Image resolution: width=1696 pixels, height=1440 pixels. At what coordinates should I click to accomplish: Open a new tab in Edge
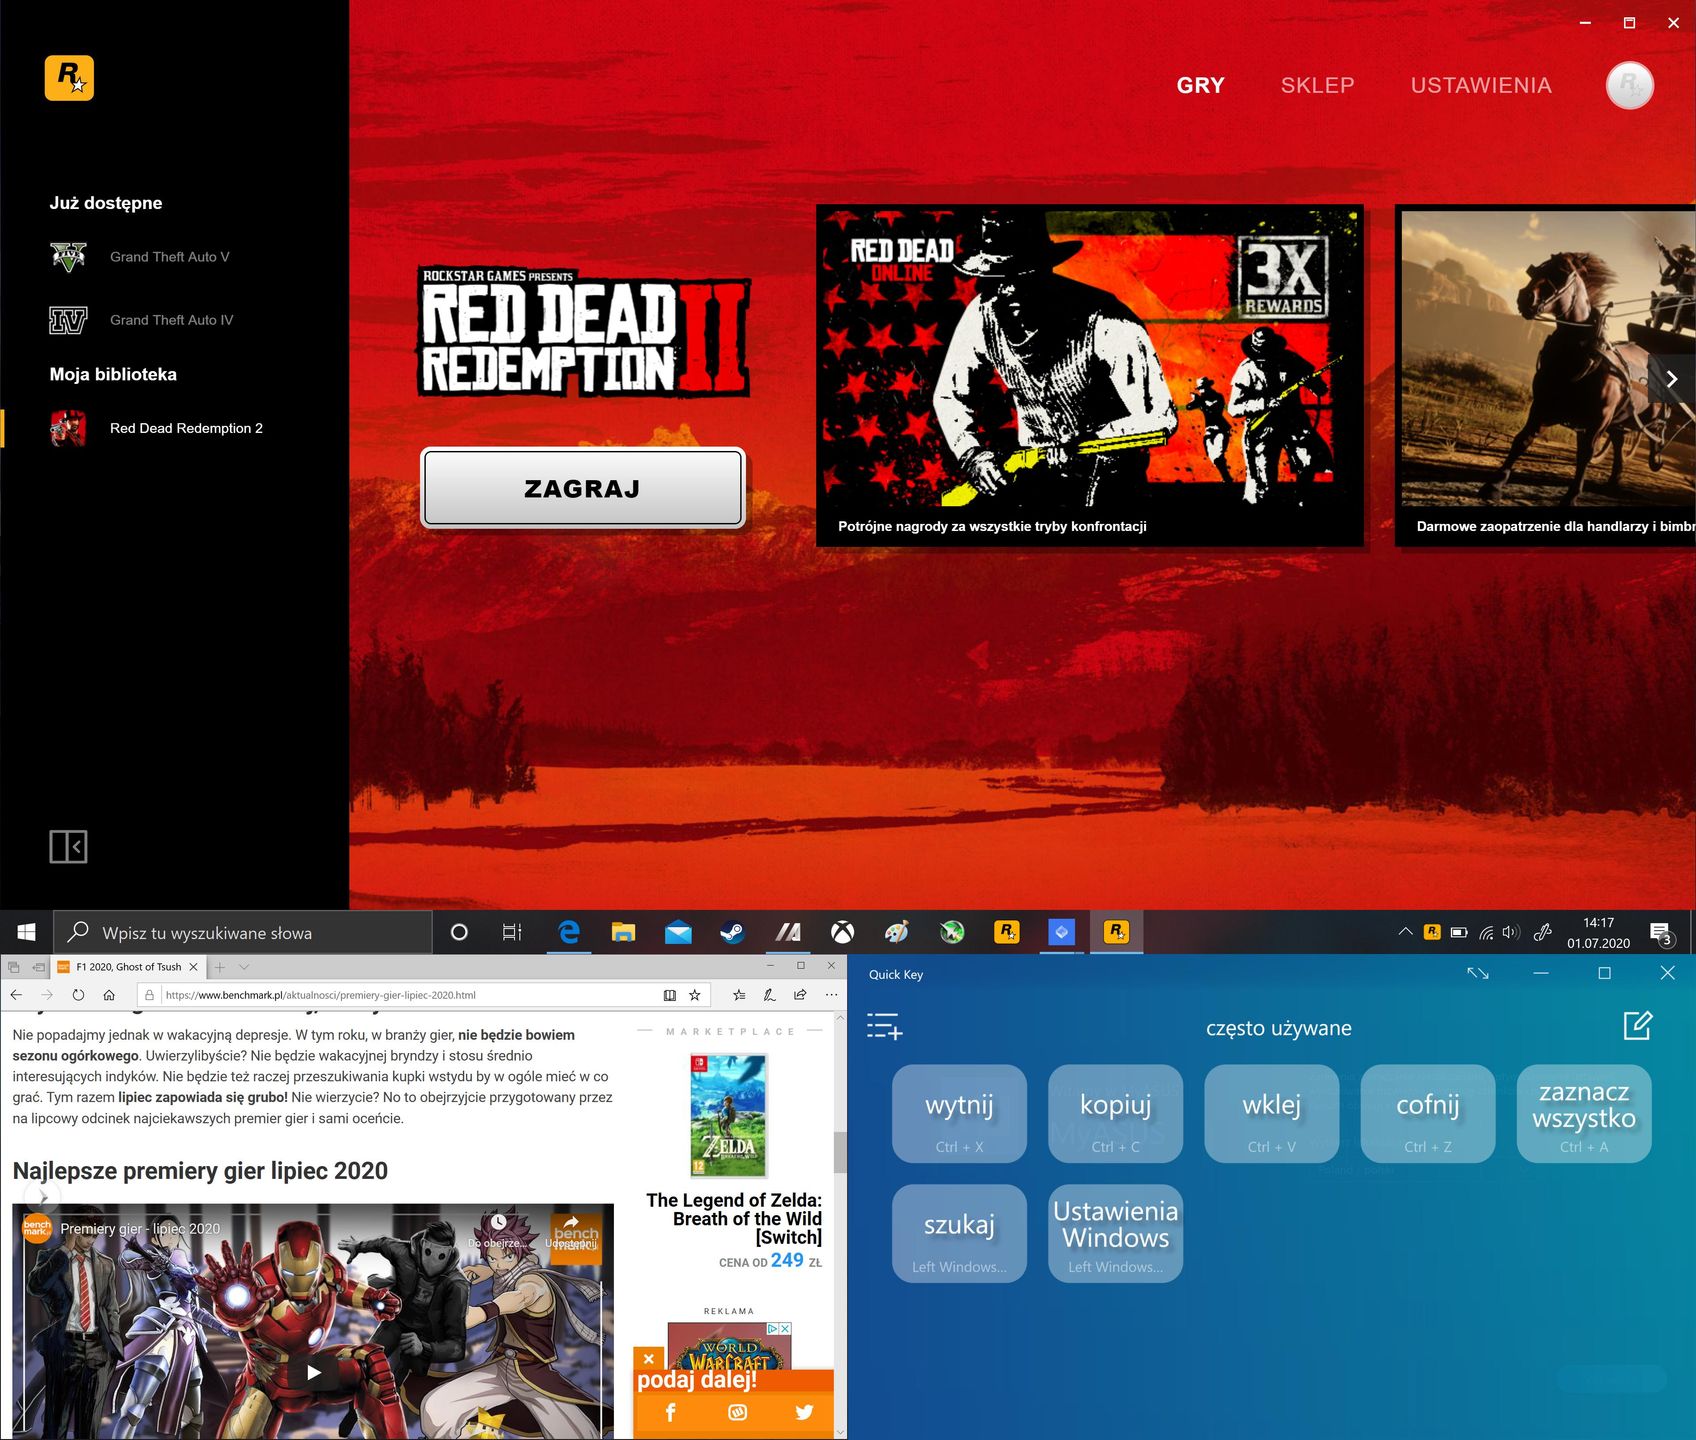point(220,967)
